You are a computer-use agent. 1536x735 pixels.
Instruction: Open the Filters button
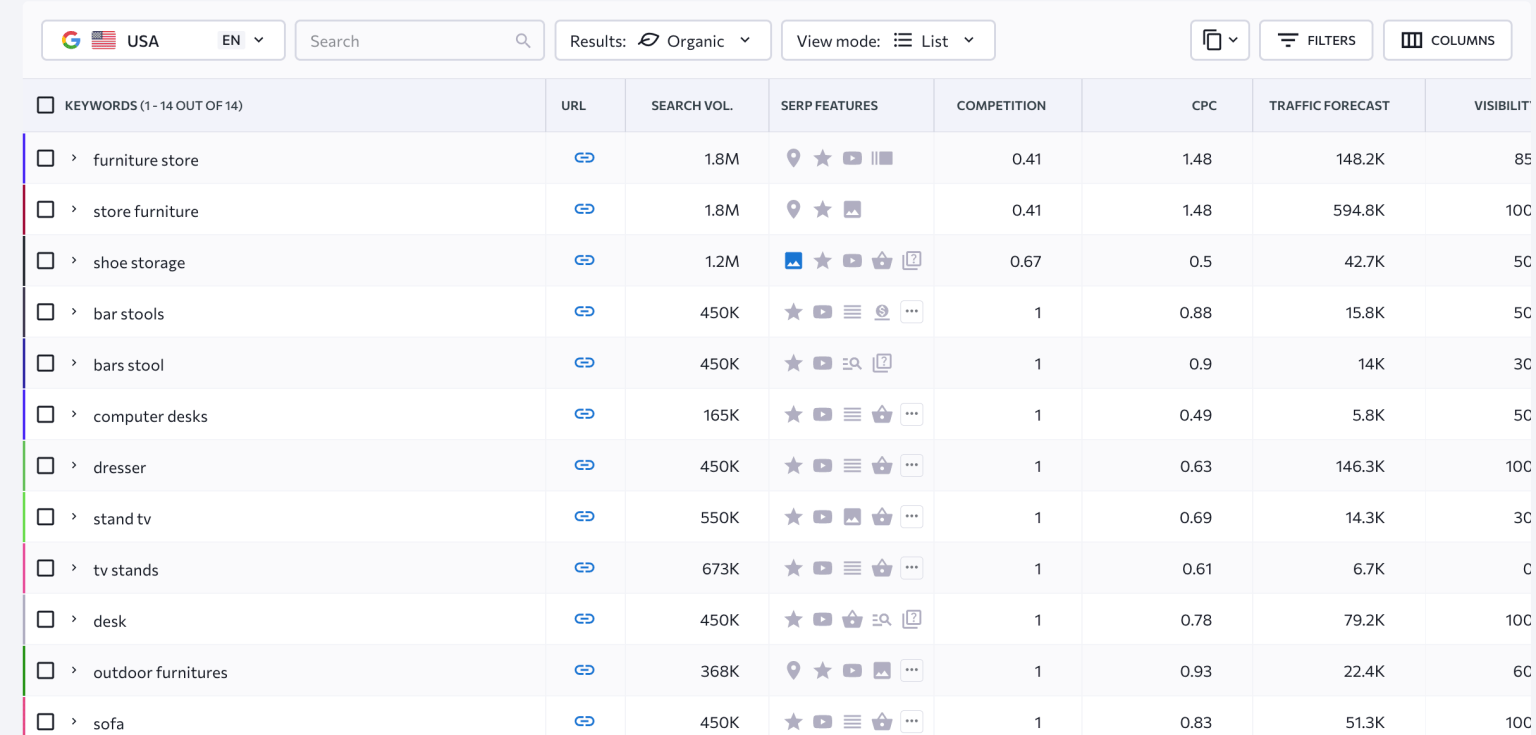point(1316,40)
